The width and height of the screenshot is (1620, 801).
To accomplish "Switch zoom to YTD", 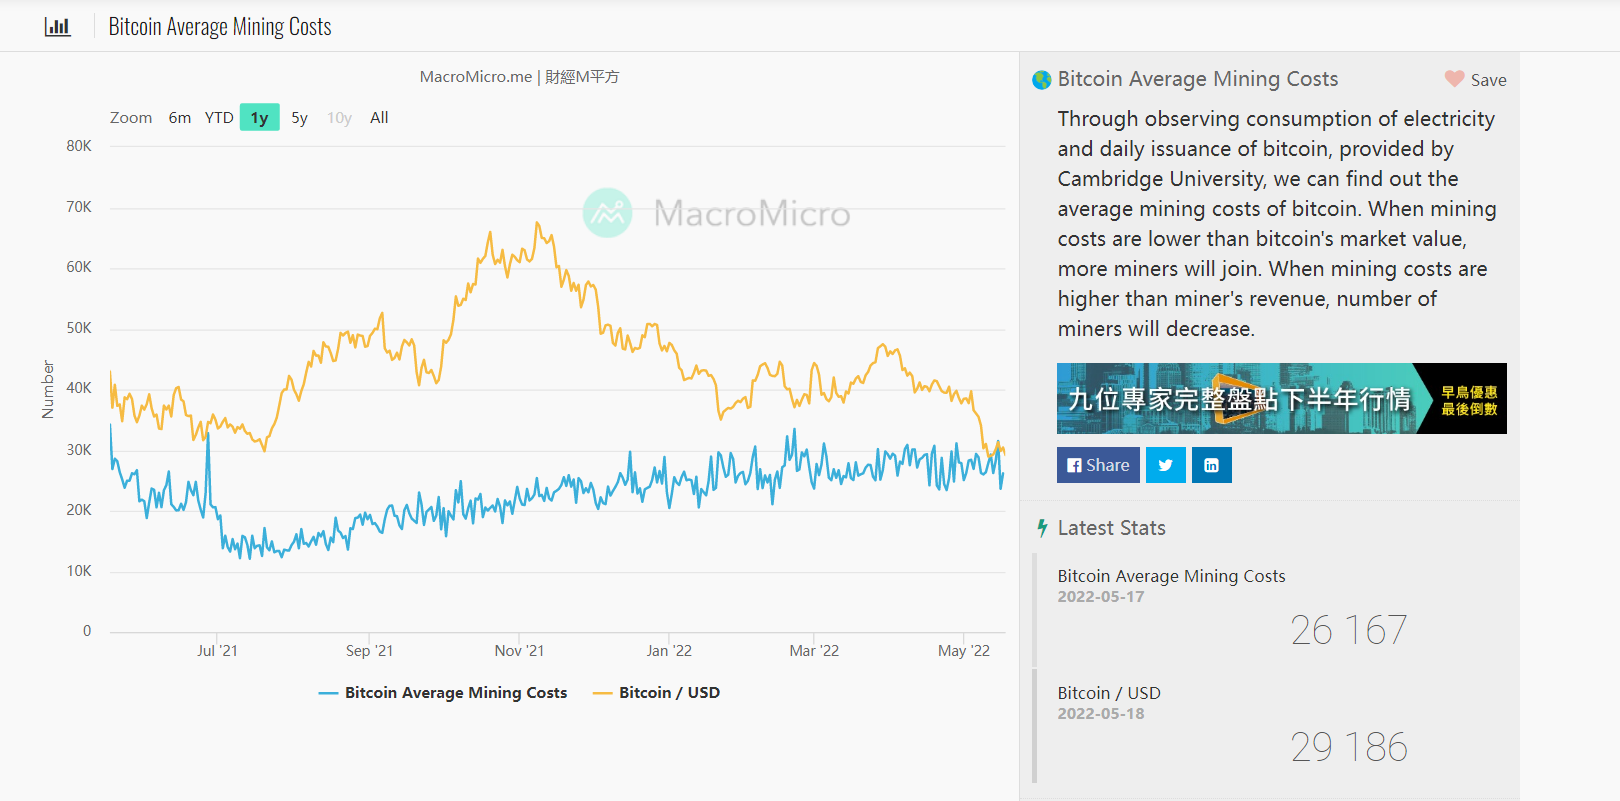I will (219, 118).
